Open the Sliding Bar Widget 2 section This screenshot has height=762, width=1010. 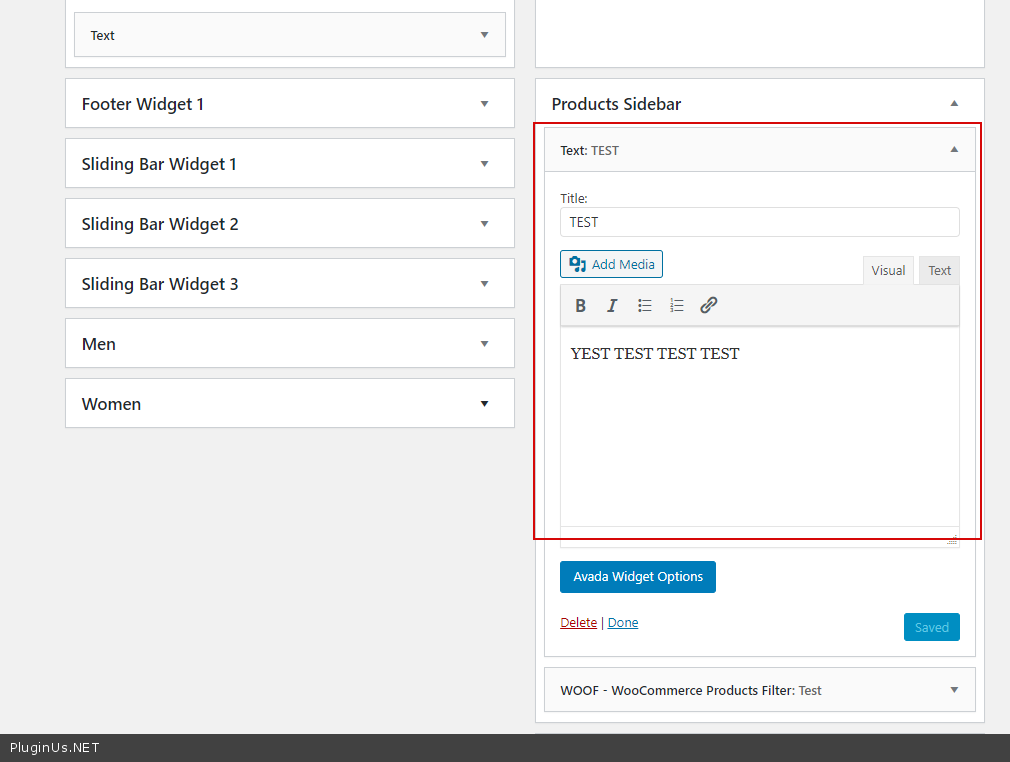coord(484,224)
